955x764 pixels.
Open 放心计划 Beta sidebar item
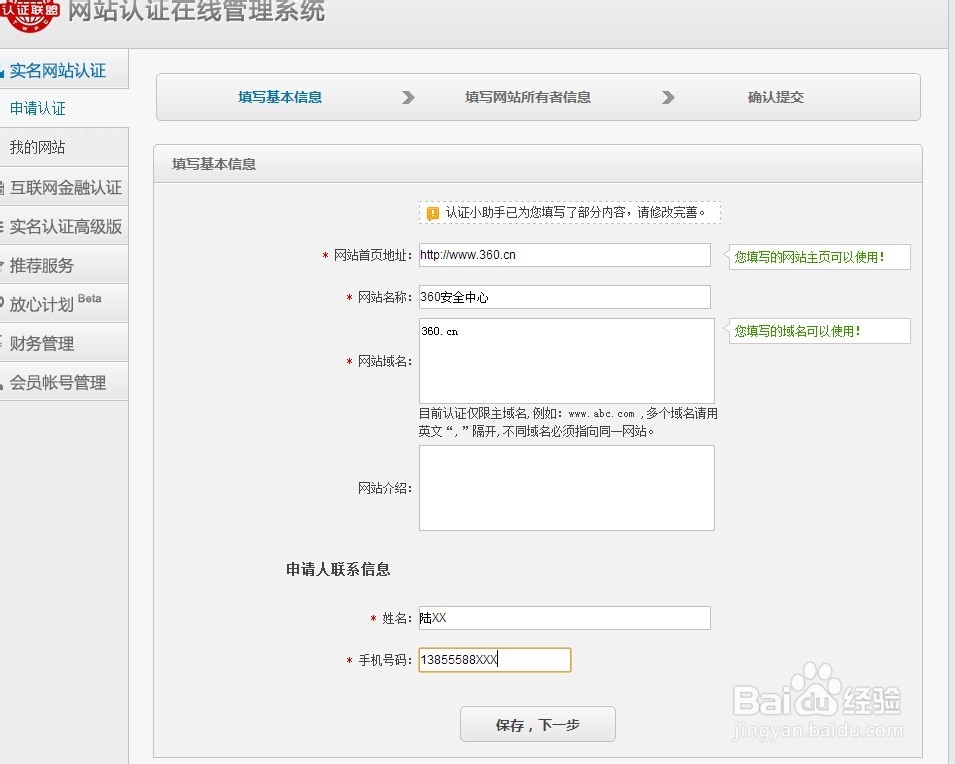click(63, 303)
